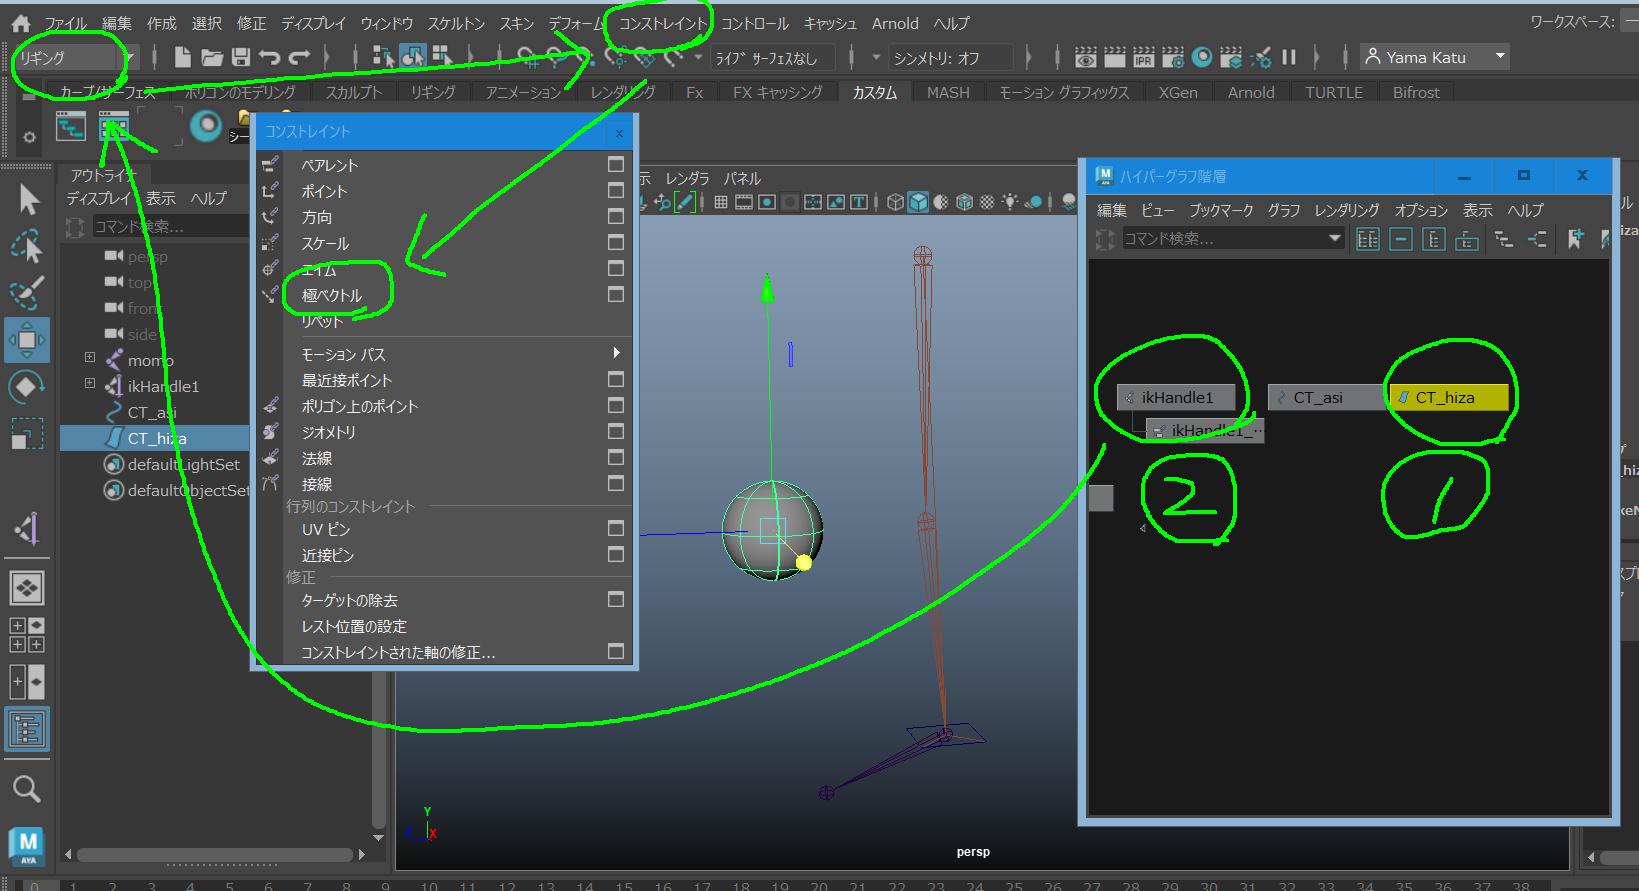Toggle use all lights bulb icon
Screen dimensions: 1639x891
[x=1011, y=202]
